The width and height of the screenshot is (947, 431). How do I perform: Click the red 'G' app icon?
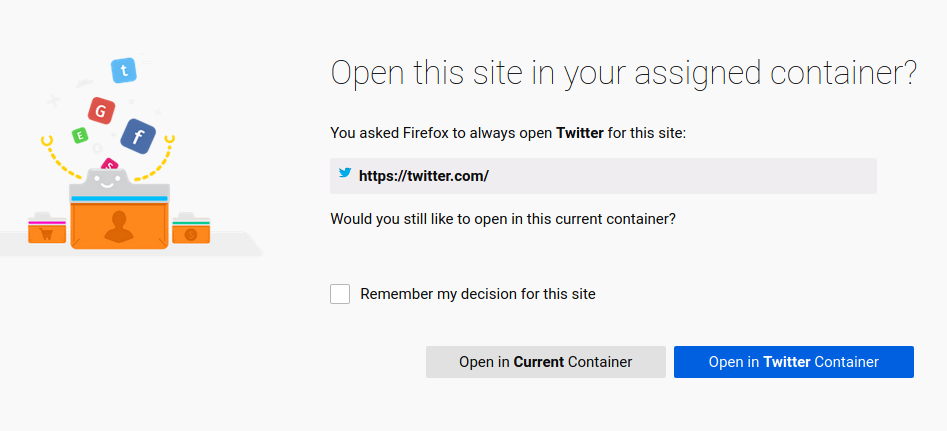point(101,109)
